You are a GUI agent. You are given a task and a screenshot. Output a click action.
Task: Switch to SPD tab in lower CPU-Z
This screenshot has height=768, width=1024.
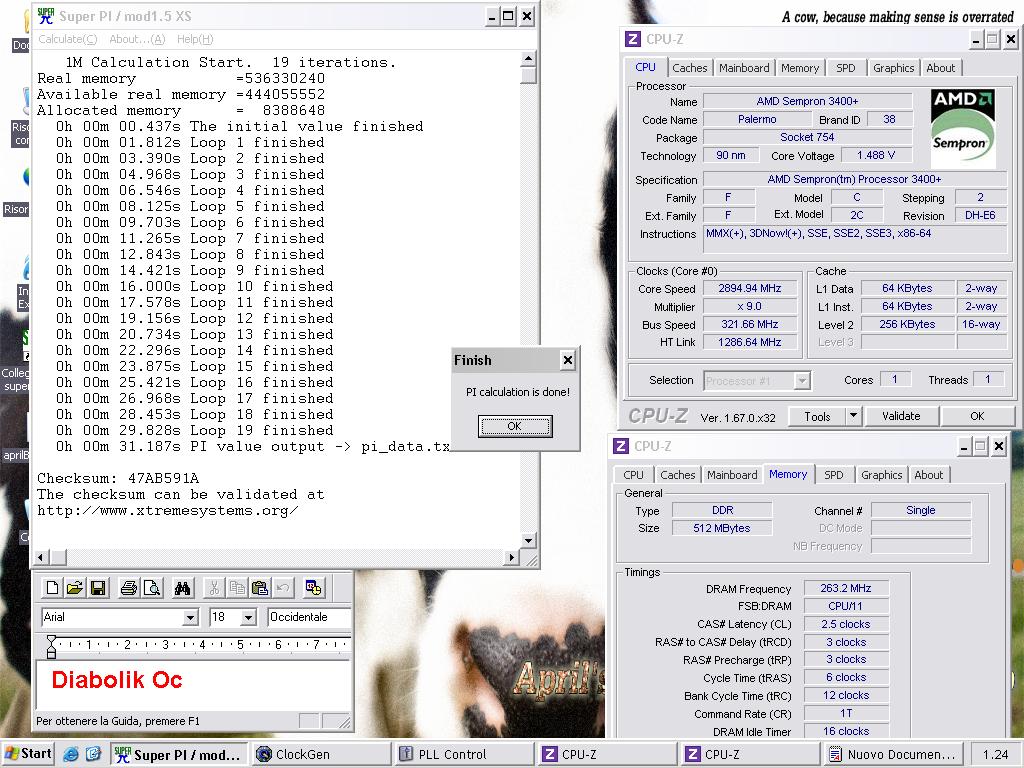point(833,475)
